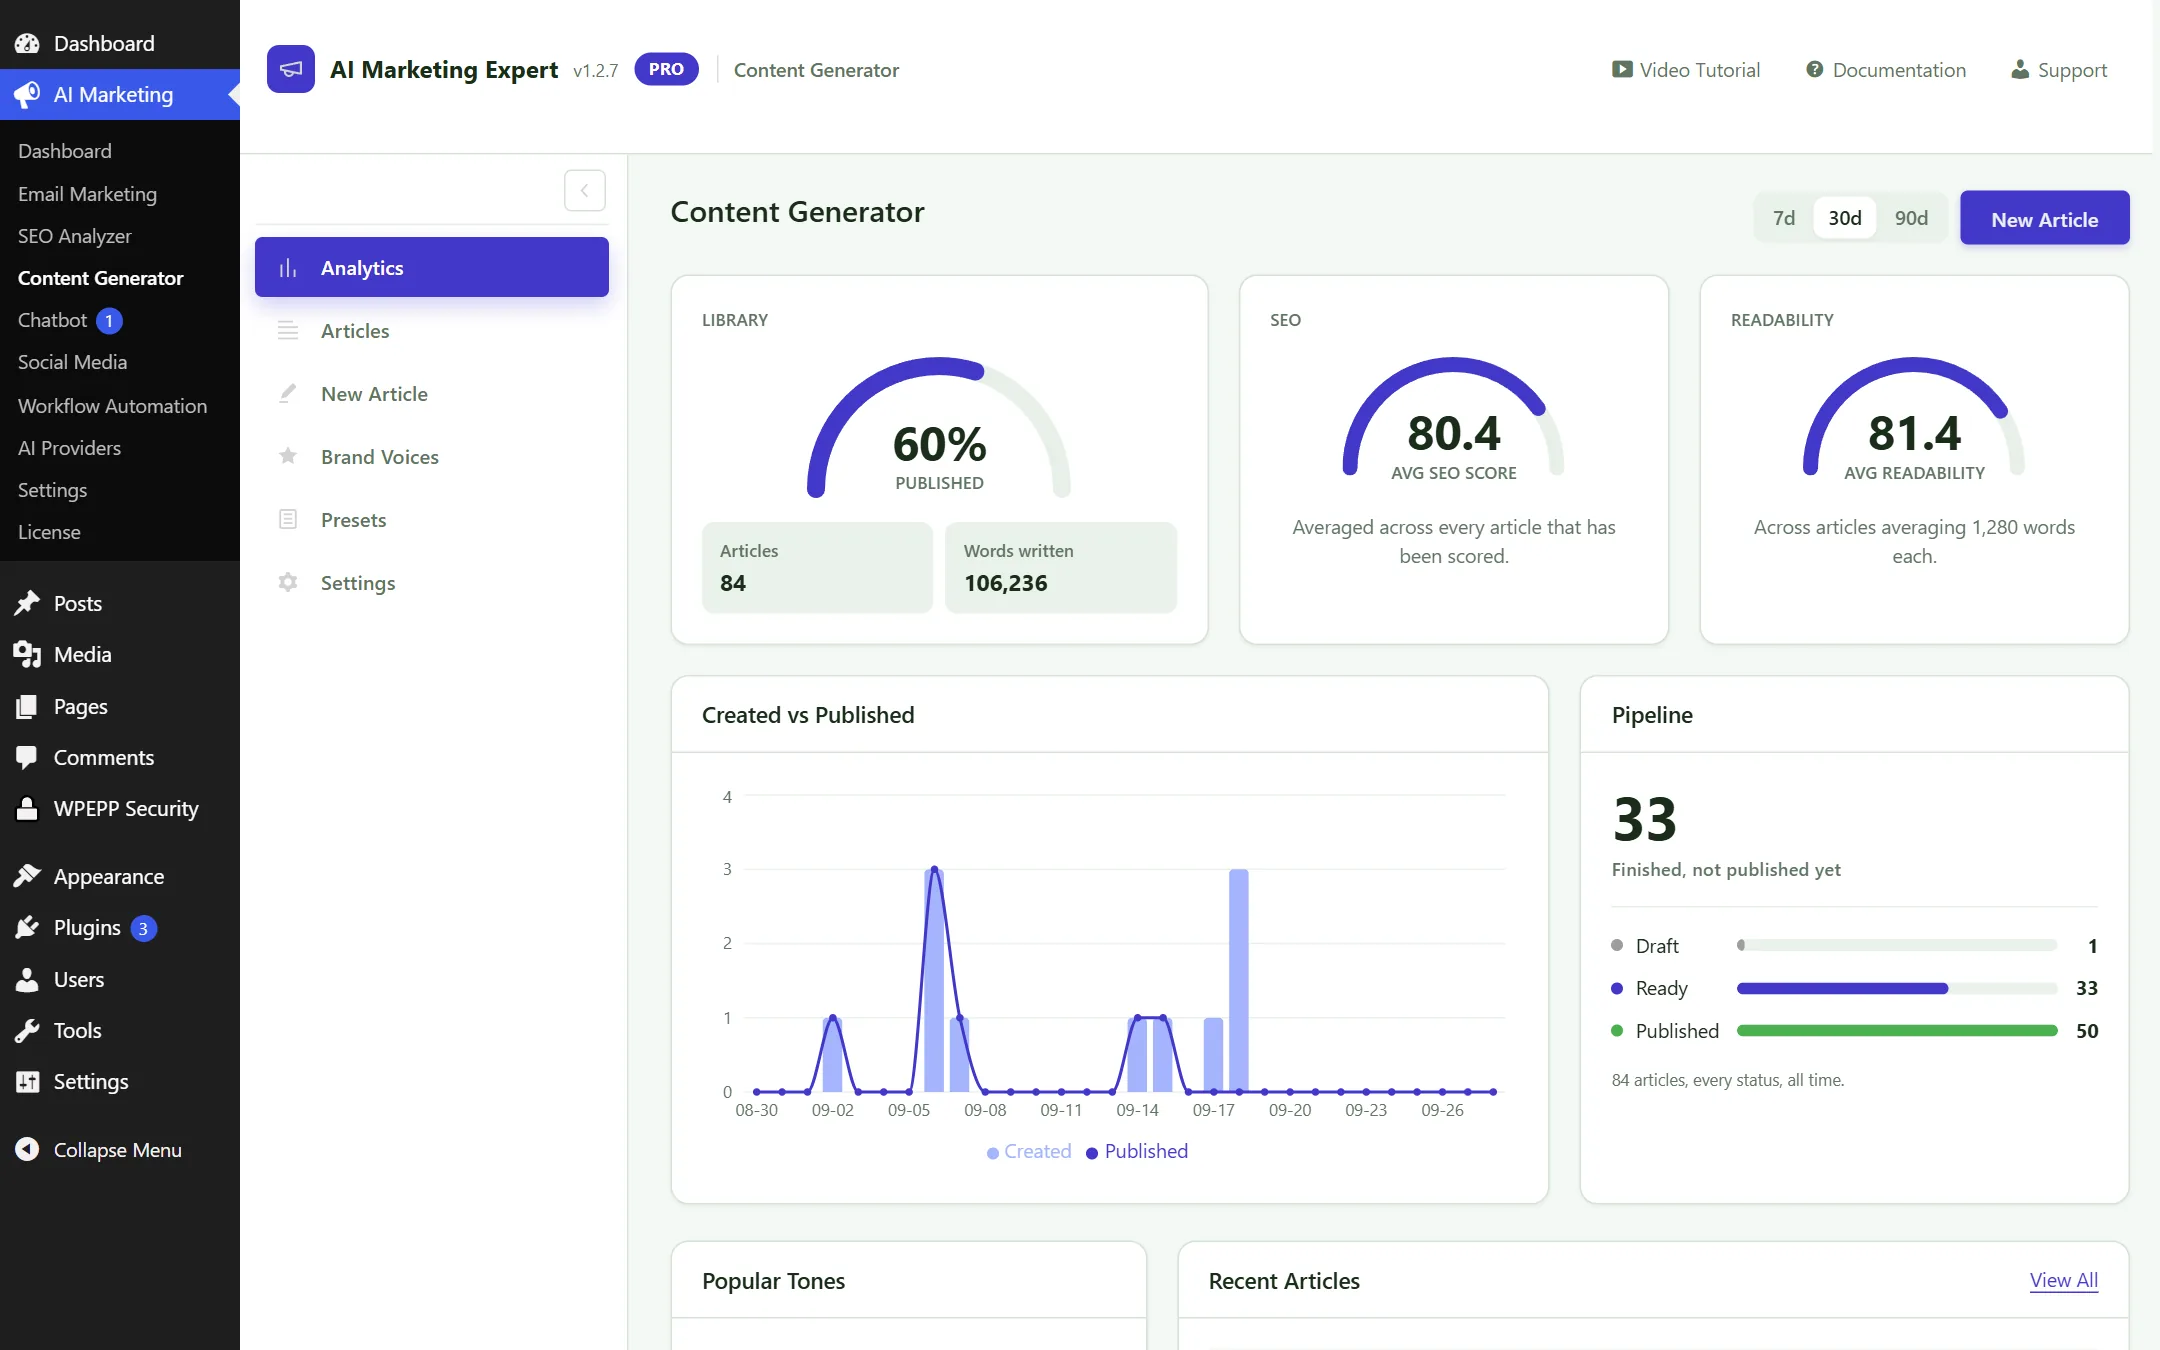Click the Comments bubble icon

click(x=27, y=757)
